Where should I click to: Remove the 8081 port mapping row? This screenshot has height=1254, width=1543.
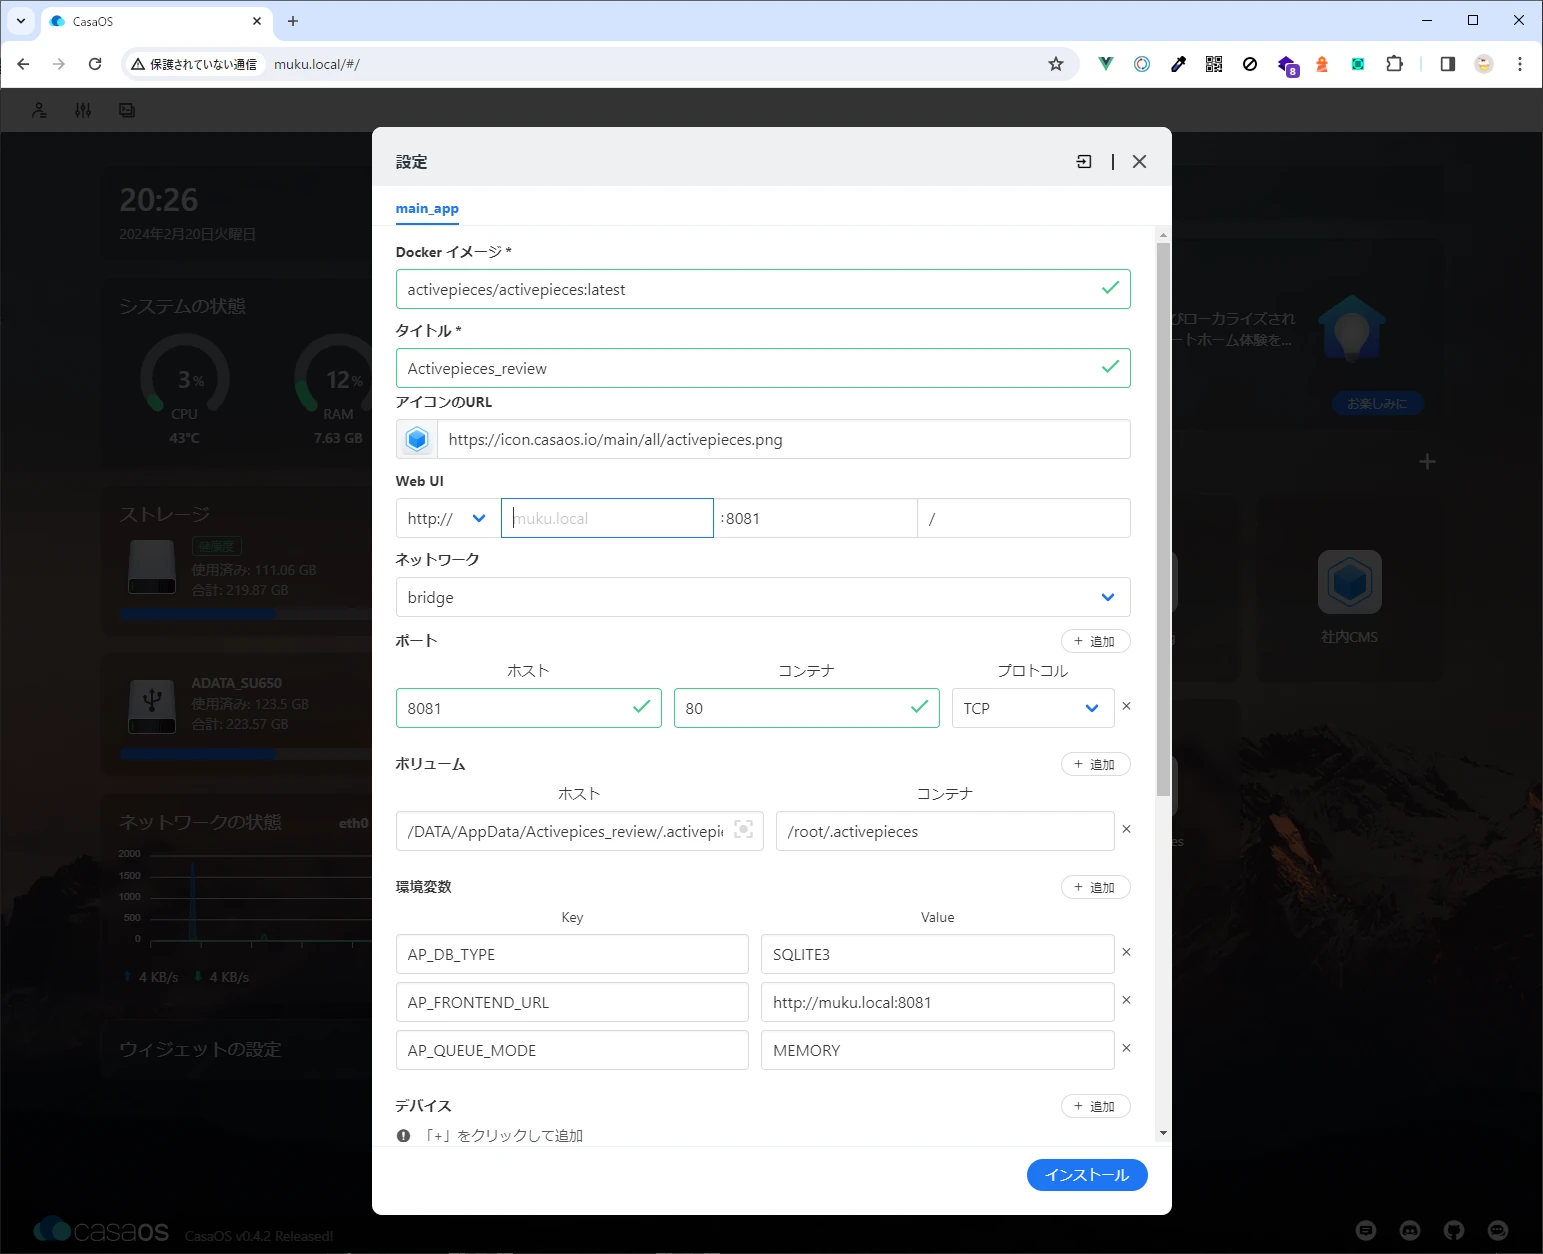click(x=1126, y=706)
